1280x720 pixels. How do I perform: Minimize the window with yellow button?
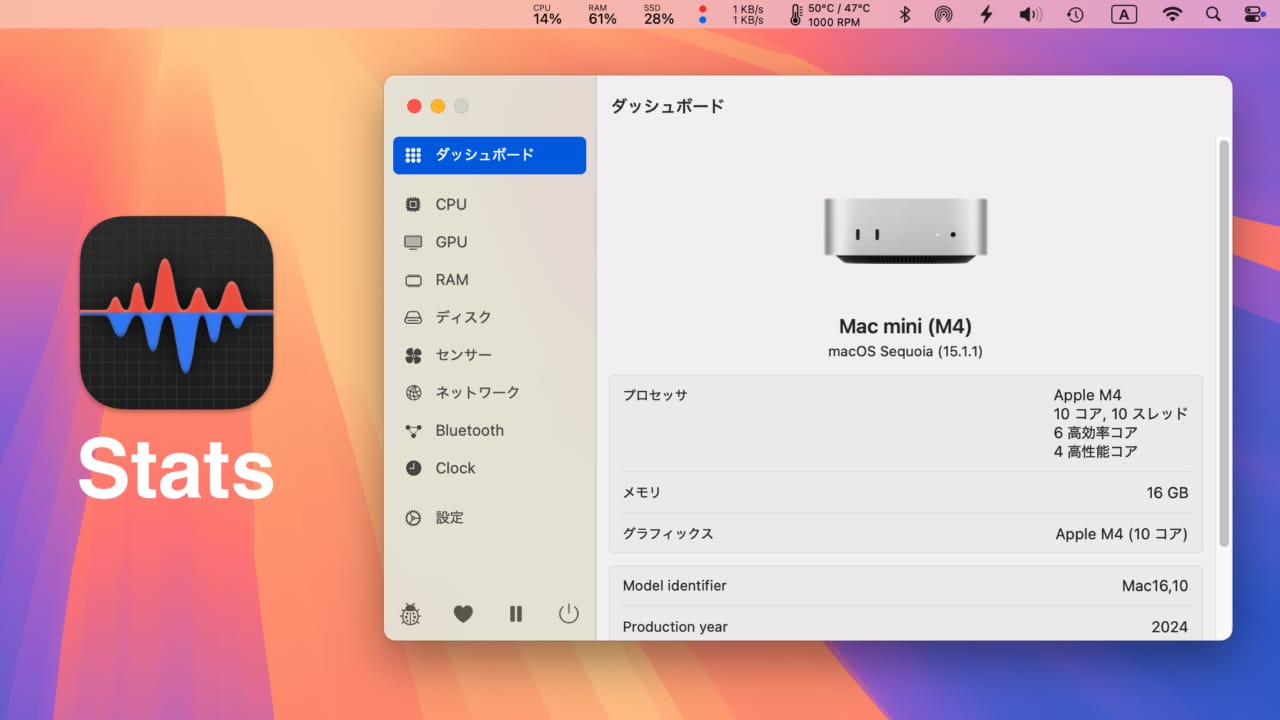438,106
